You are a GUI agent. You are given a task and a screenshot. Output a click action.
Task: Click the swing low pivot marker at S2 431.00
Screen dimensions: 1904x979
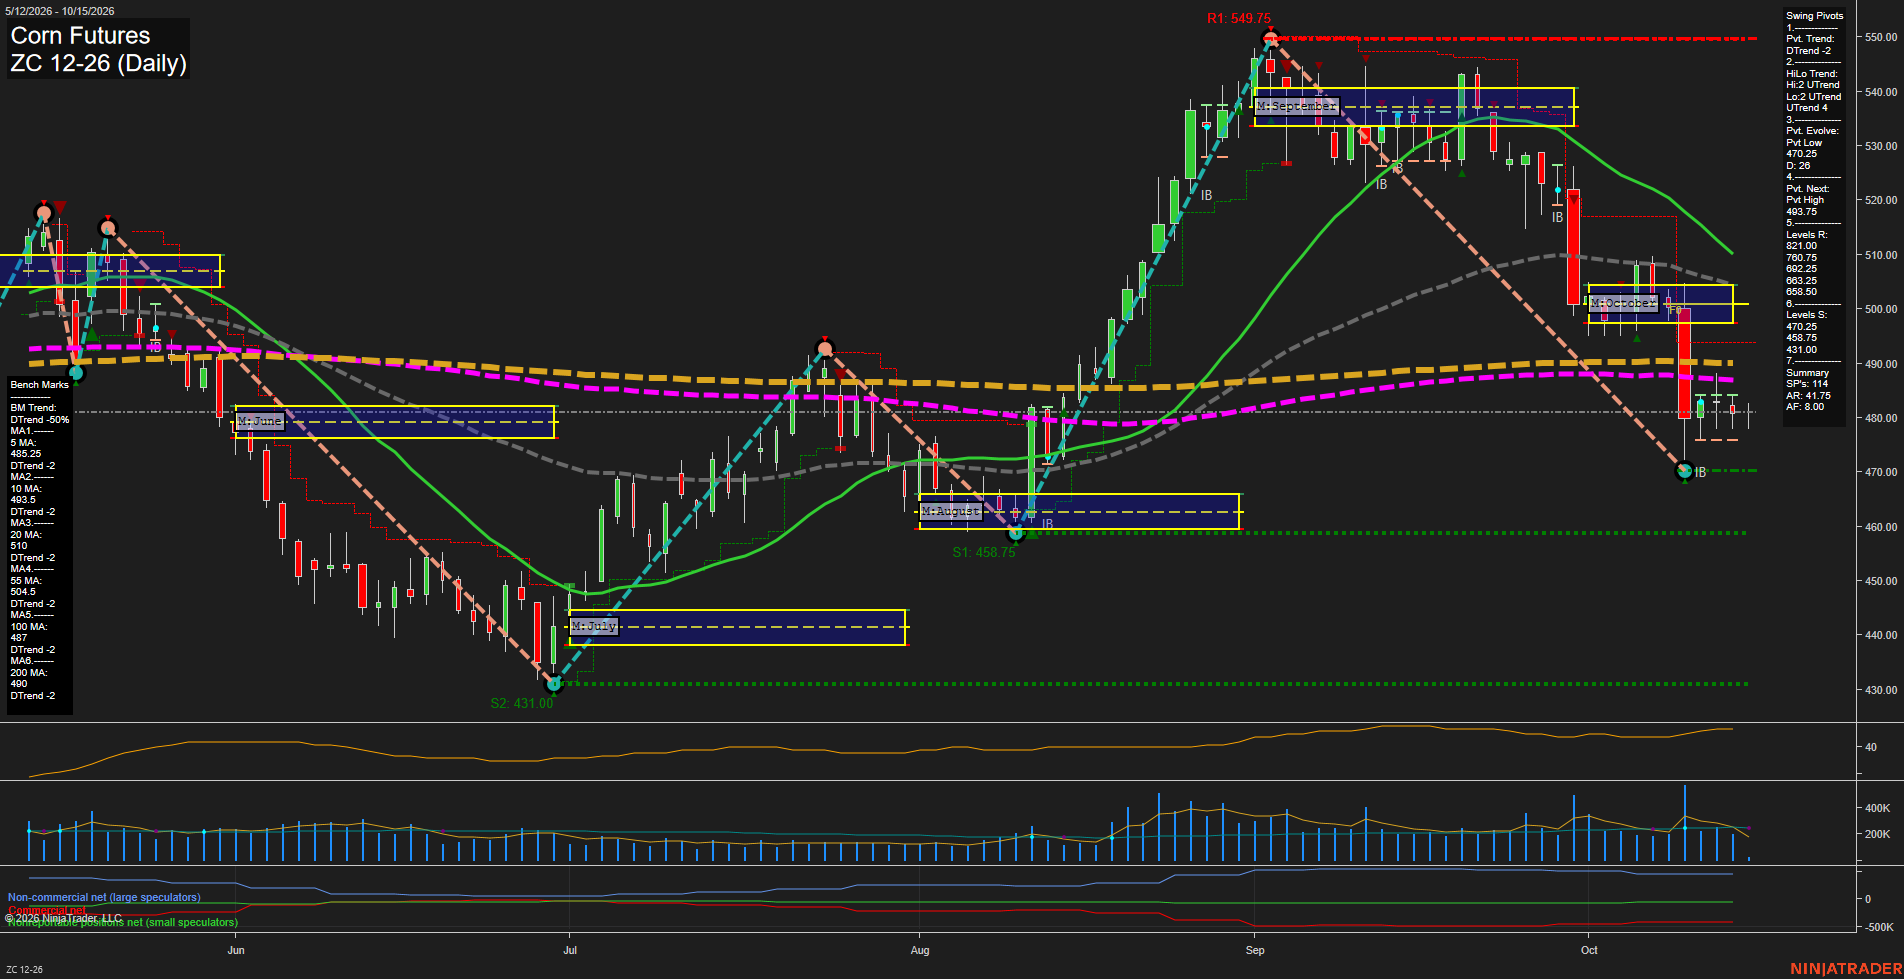click(x=554, y=684)
